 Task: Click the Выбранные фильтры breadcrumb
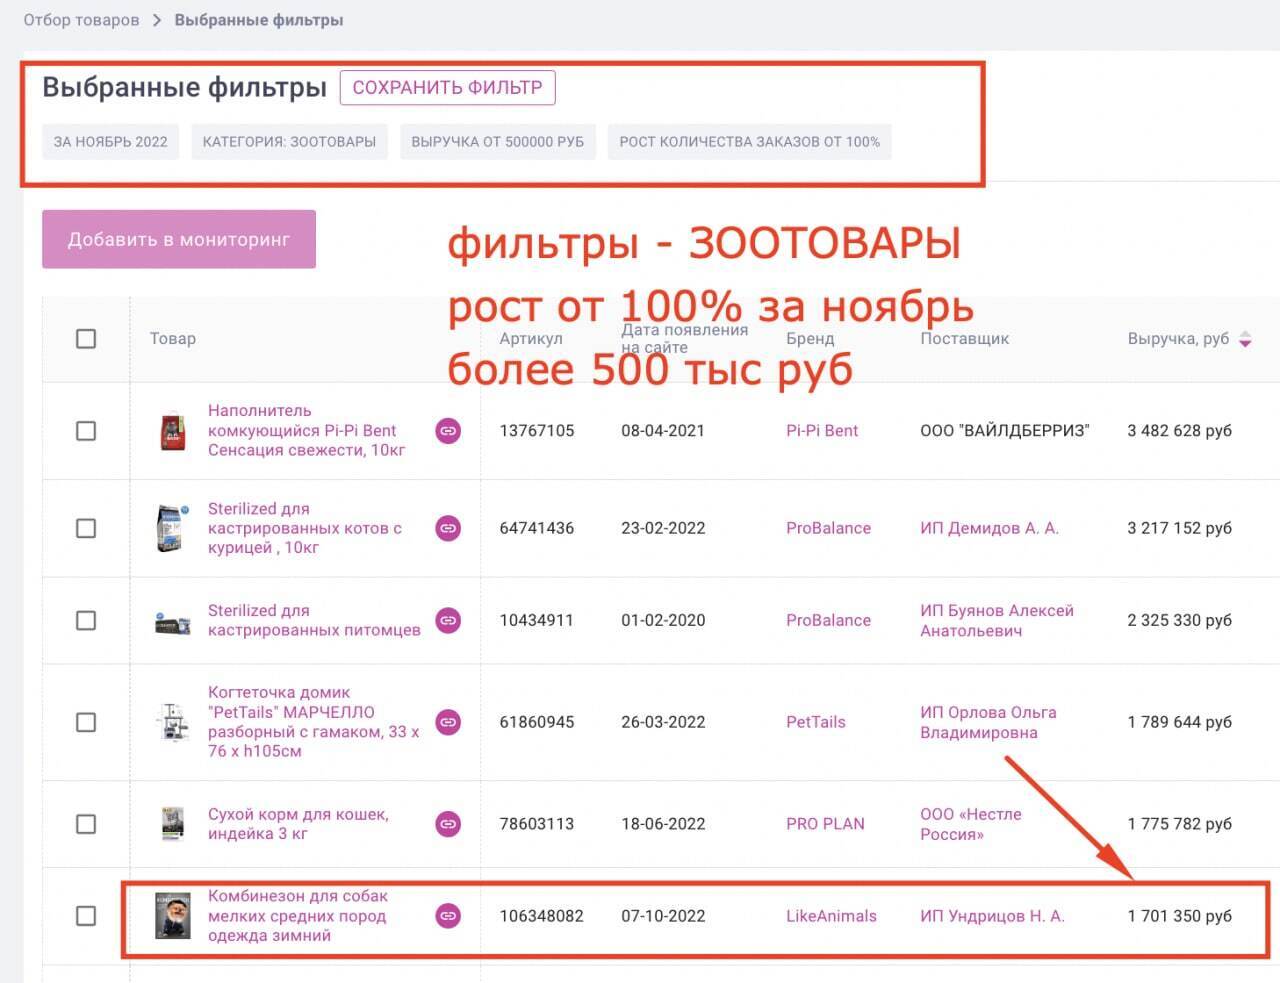259,20
